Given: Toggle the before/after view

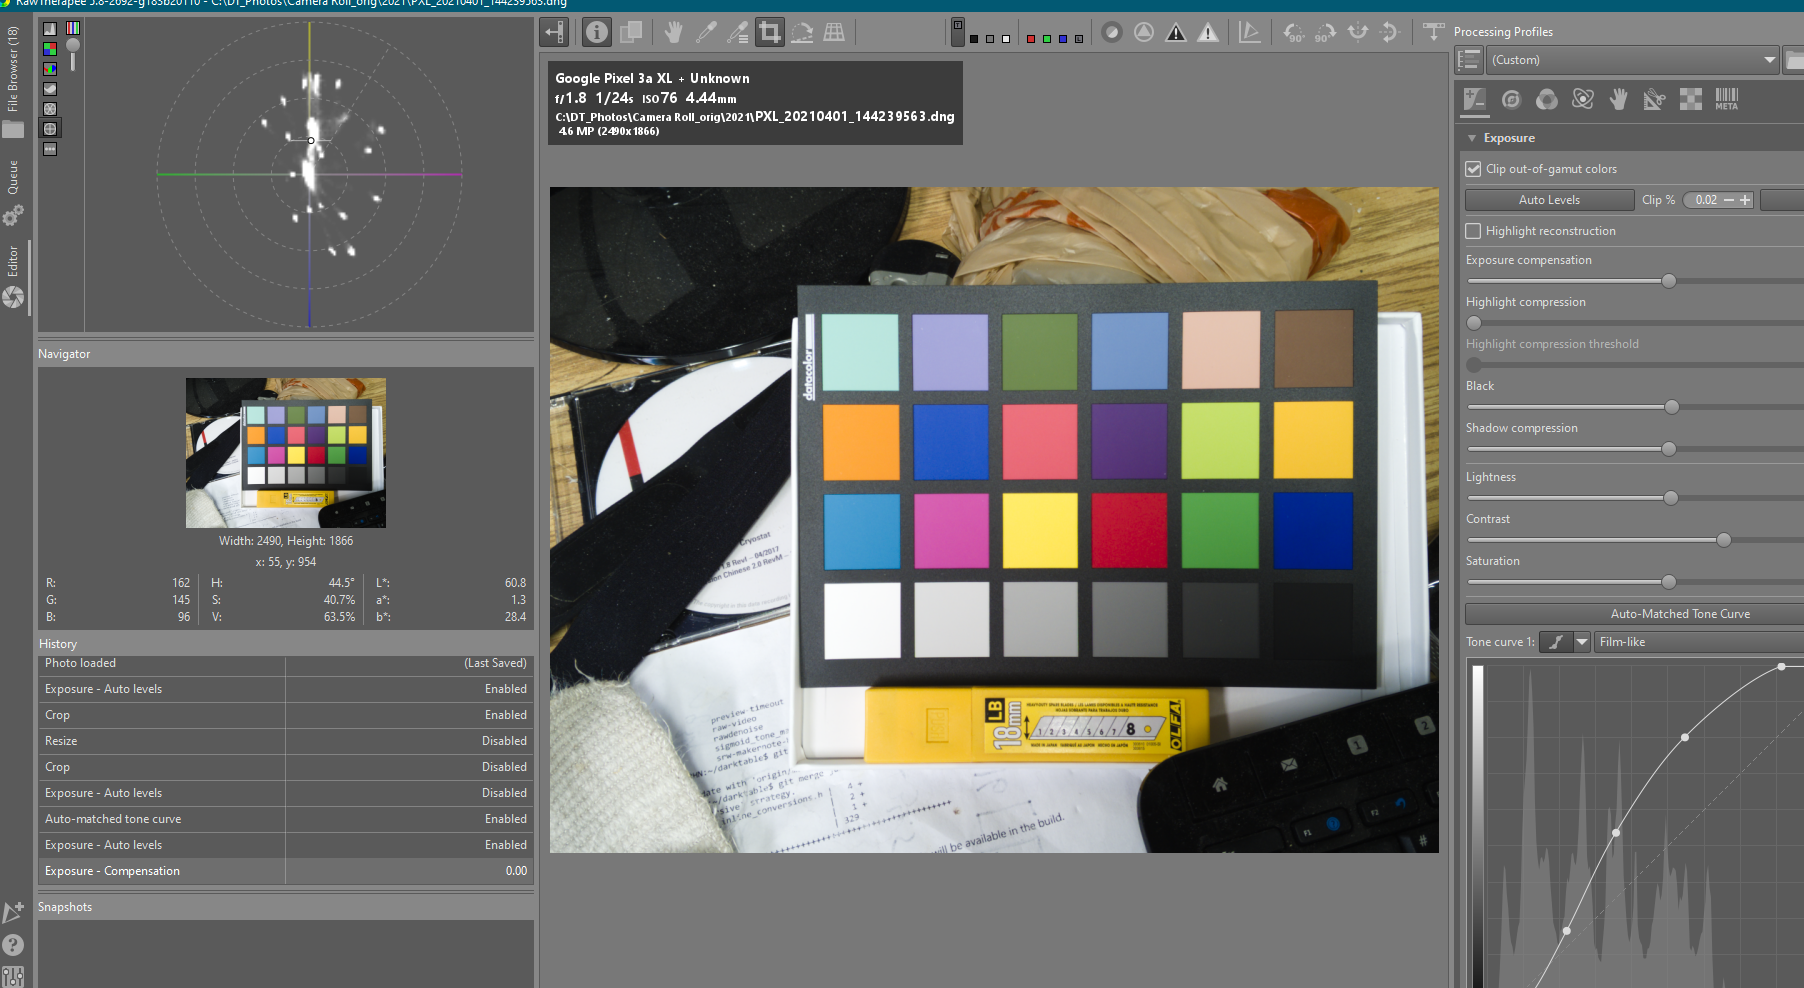Looking at the screenshot, I should [631, 32].
